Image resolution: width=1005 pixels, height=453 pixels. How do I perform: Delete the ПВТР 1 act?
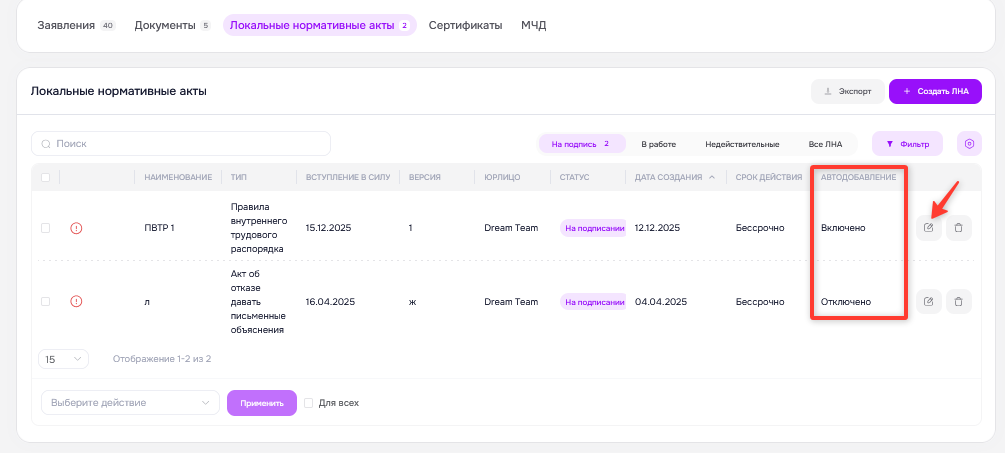pyautogui.click(x=958, y=228)
